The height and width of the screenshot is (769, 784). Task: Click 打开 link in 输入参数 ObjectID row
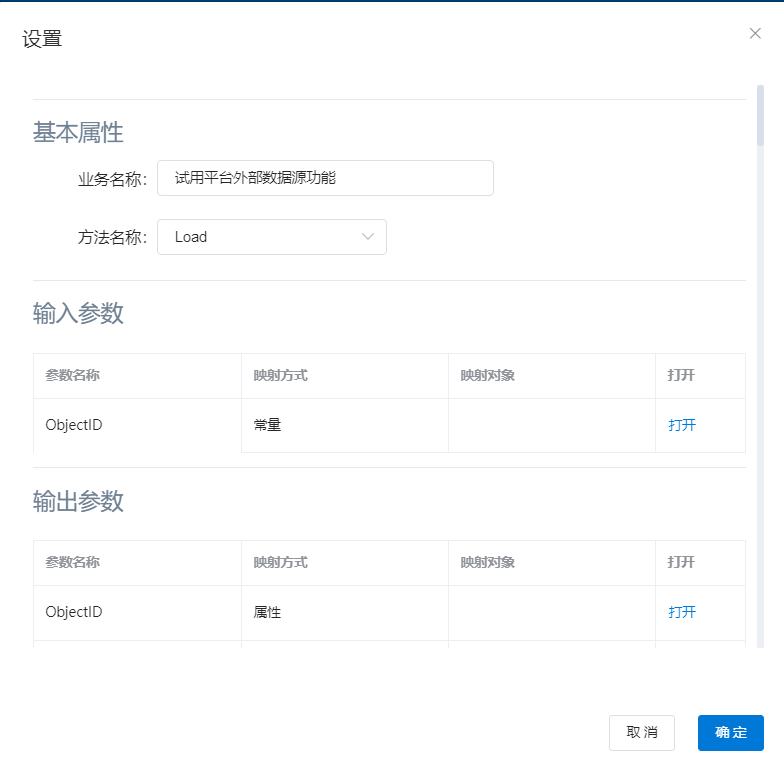(x=682, y=425)
